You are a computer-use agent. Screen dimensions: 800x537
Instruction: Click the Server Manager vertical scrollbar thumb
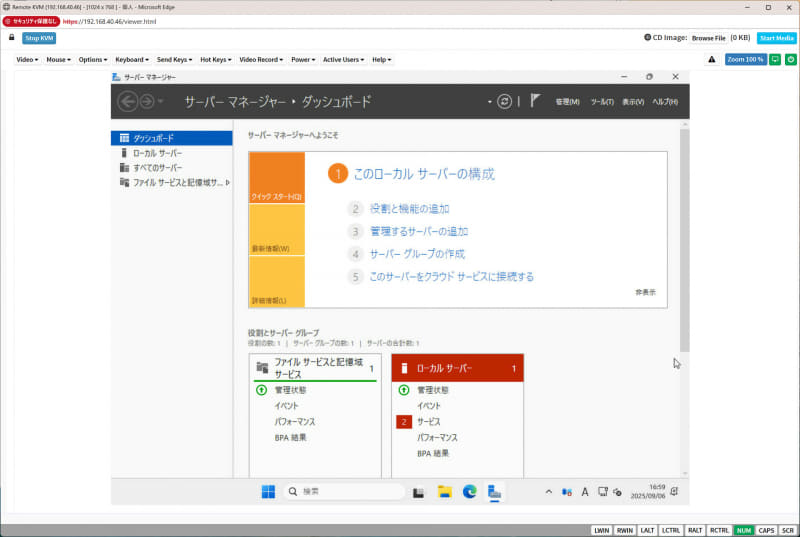685,240
